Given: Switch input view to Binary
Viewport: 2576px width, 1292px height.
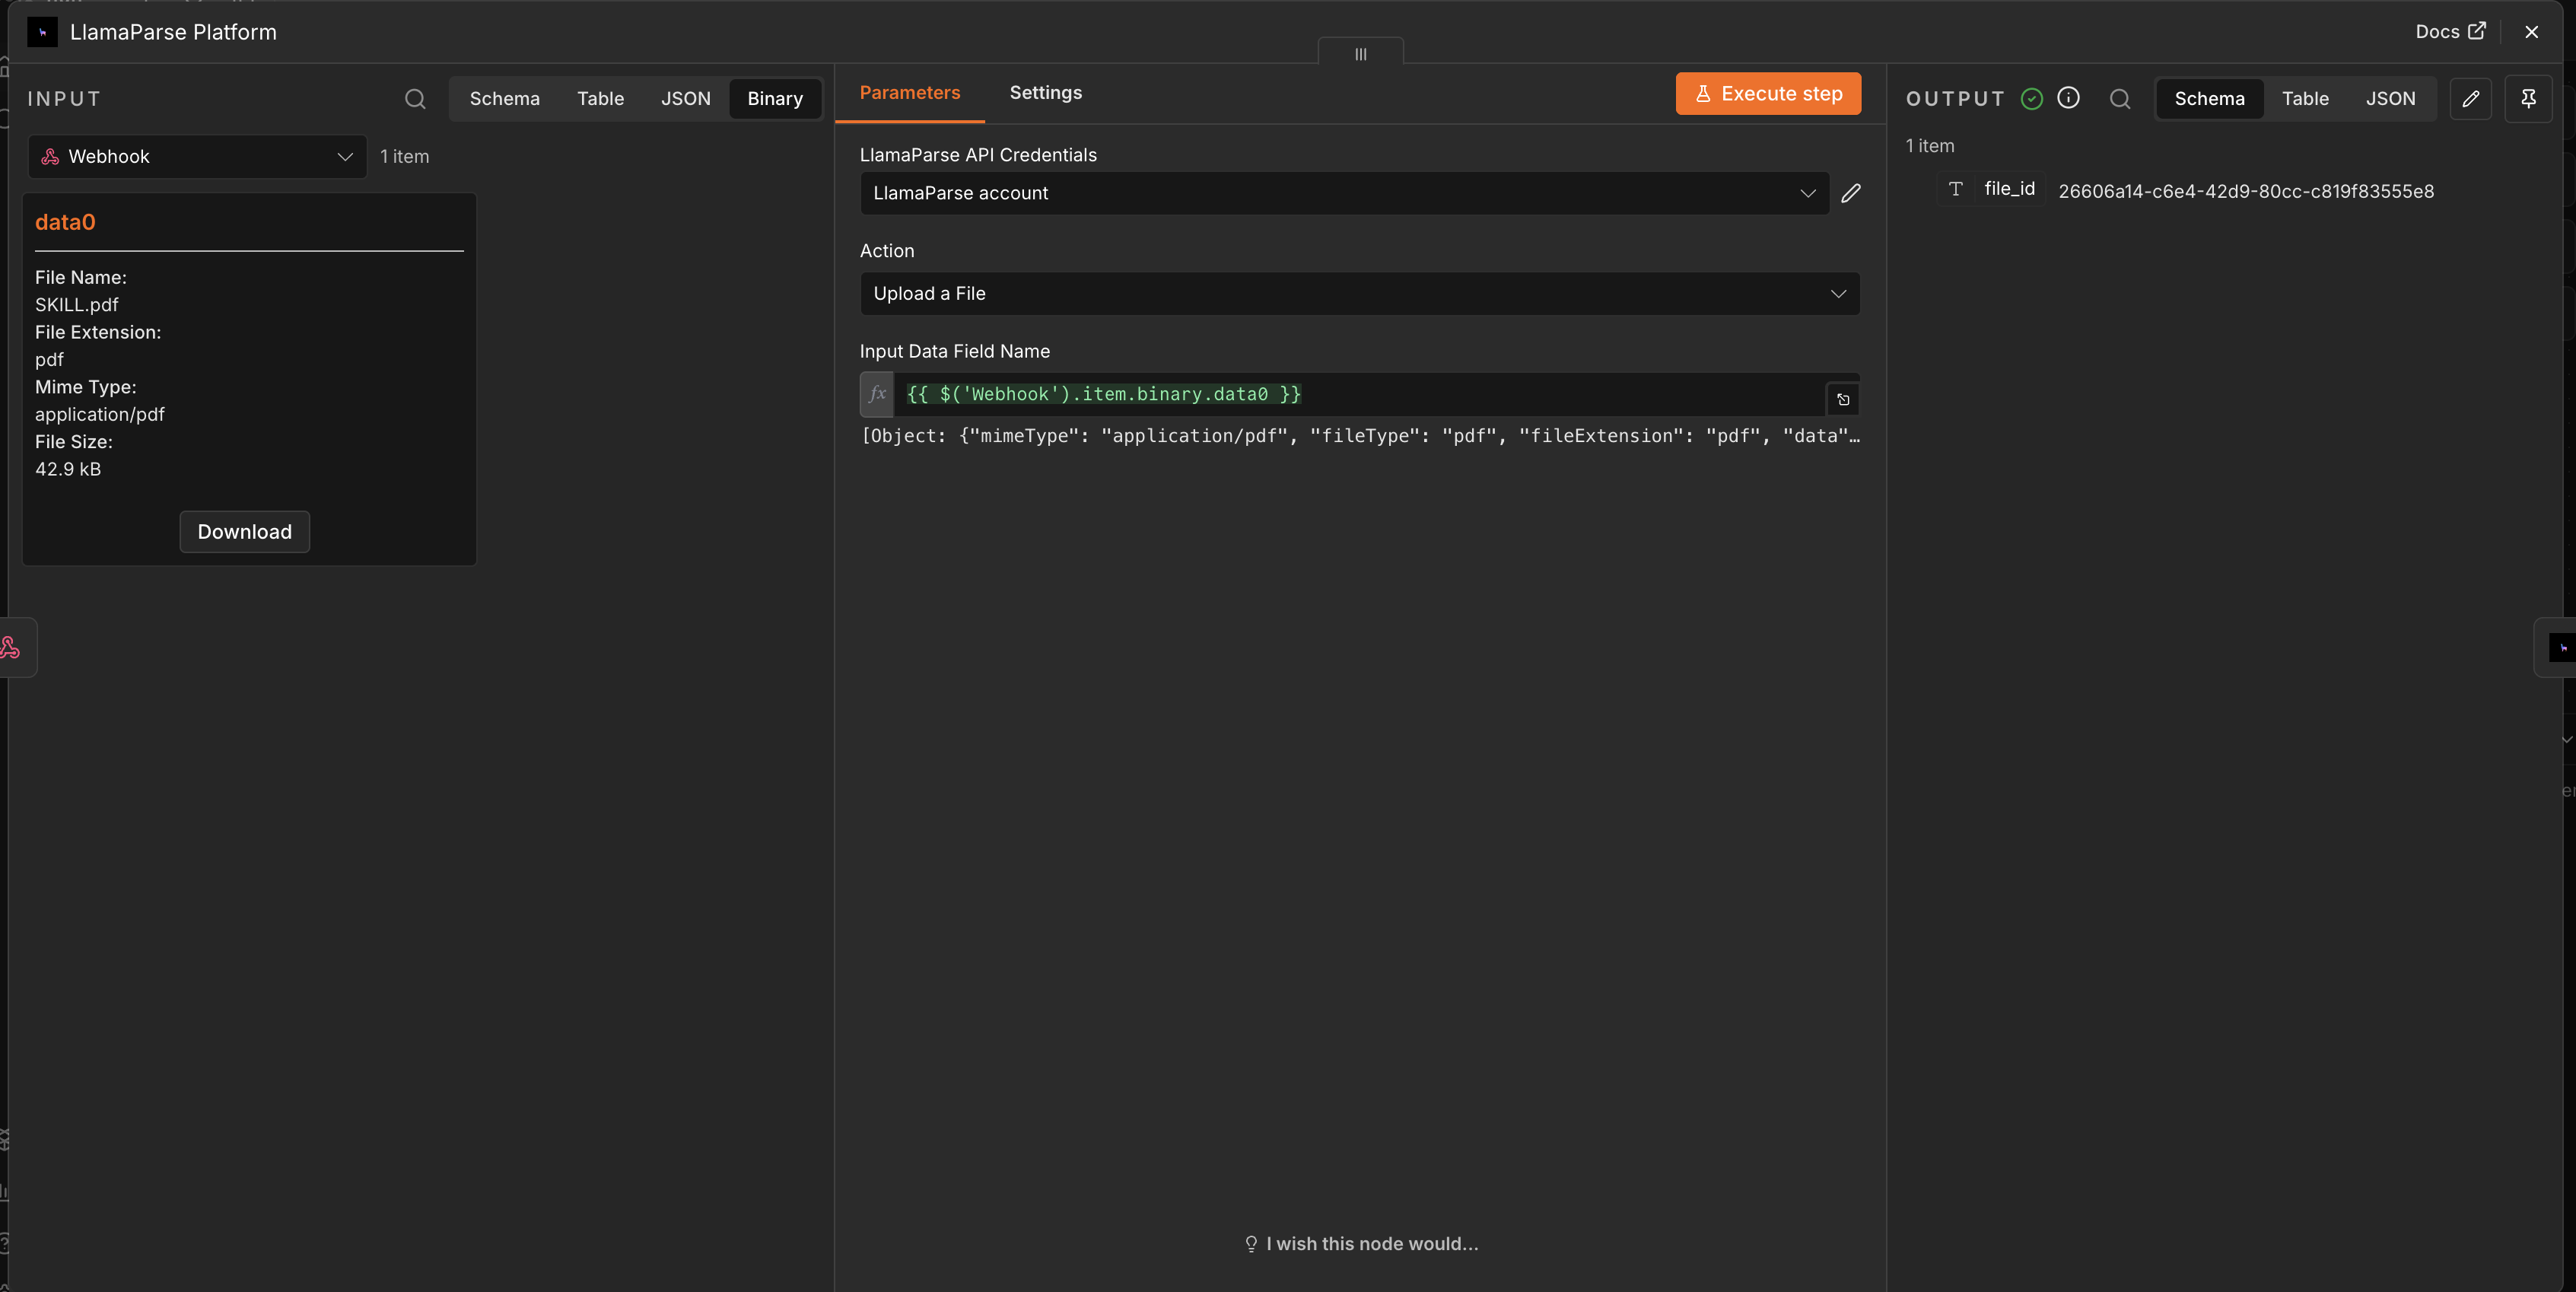Looking at the screenshot, I should coord(775,99).
